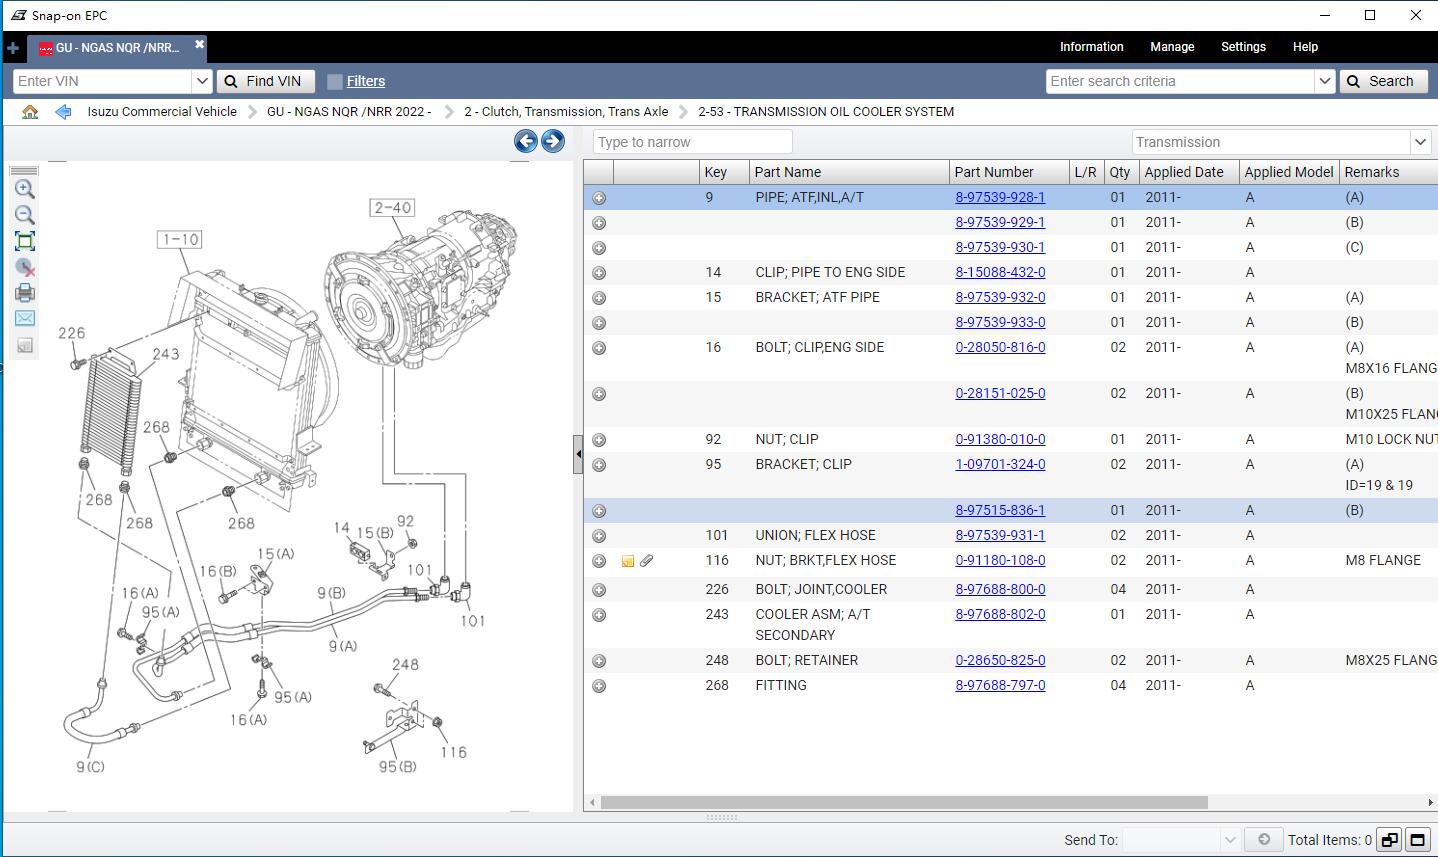Click the maximize list panel icon

[x=1417, y=840]
